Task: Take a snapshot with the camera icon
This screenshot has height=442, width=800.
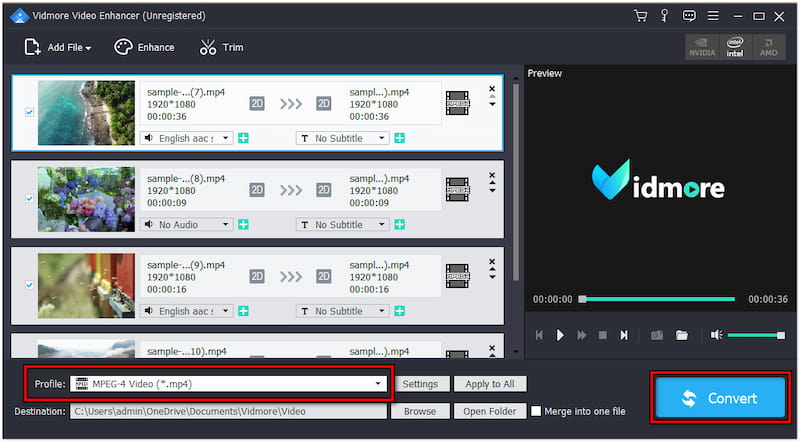Action: pyautogui.click(x=657, y=335)
